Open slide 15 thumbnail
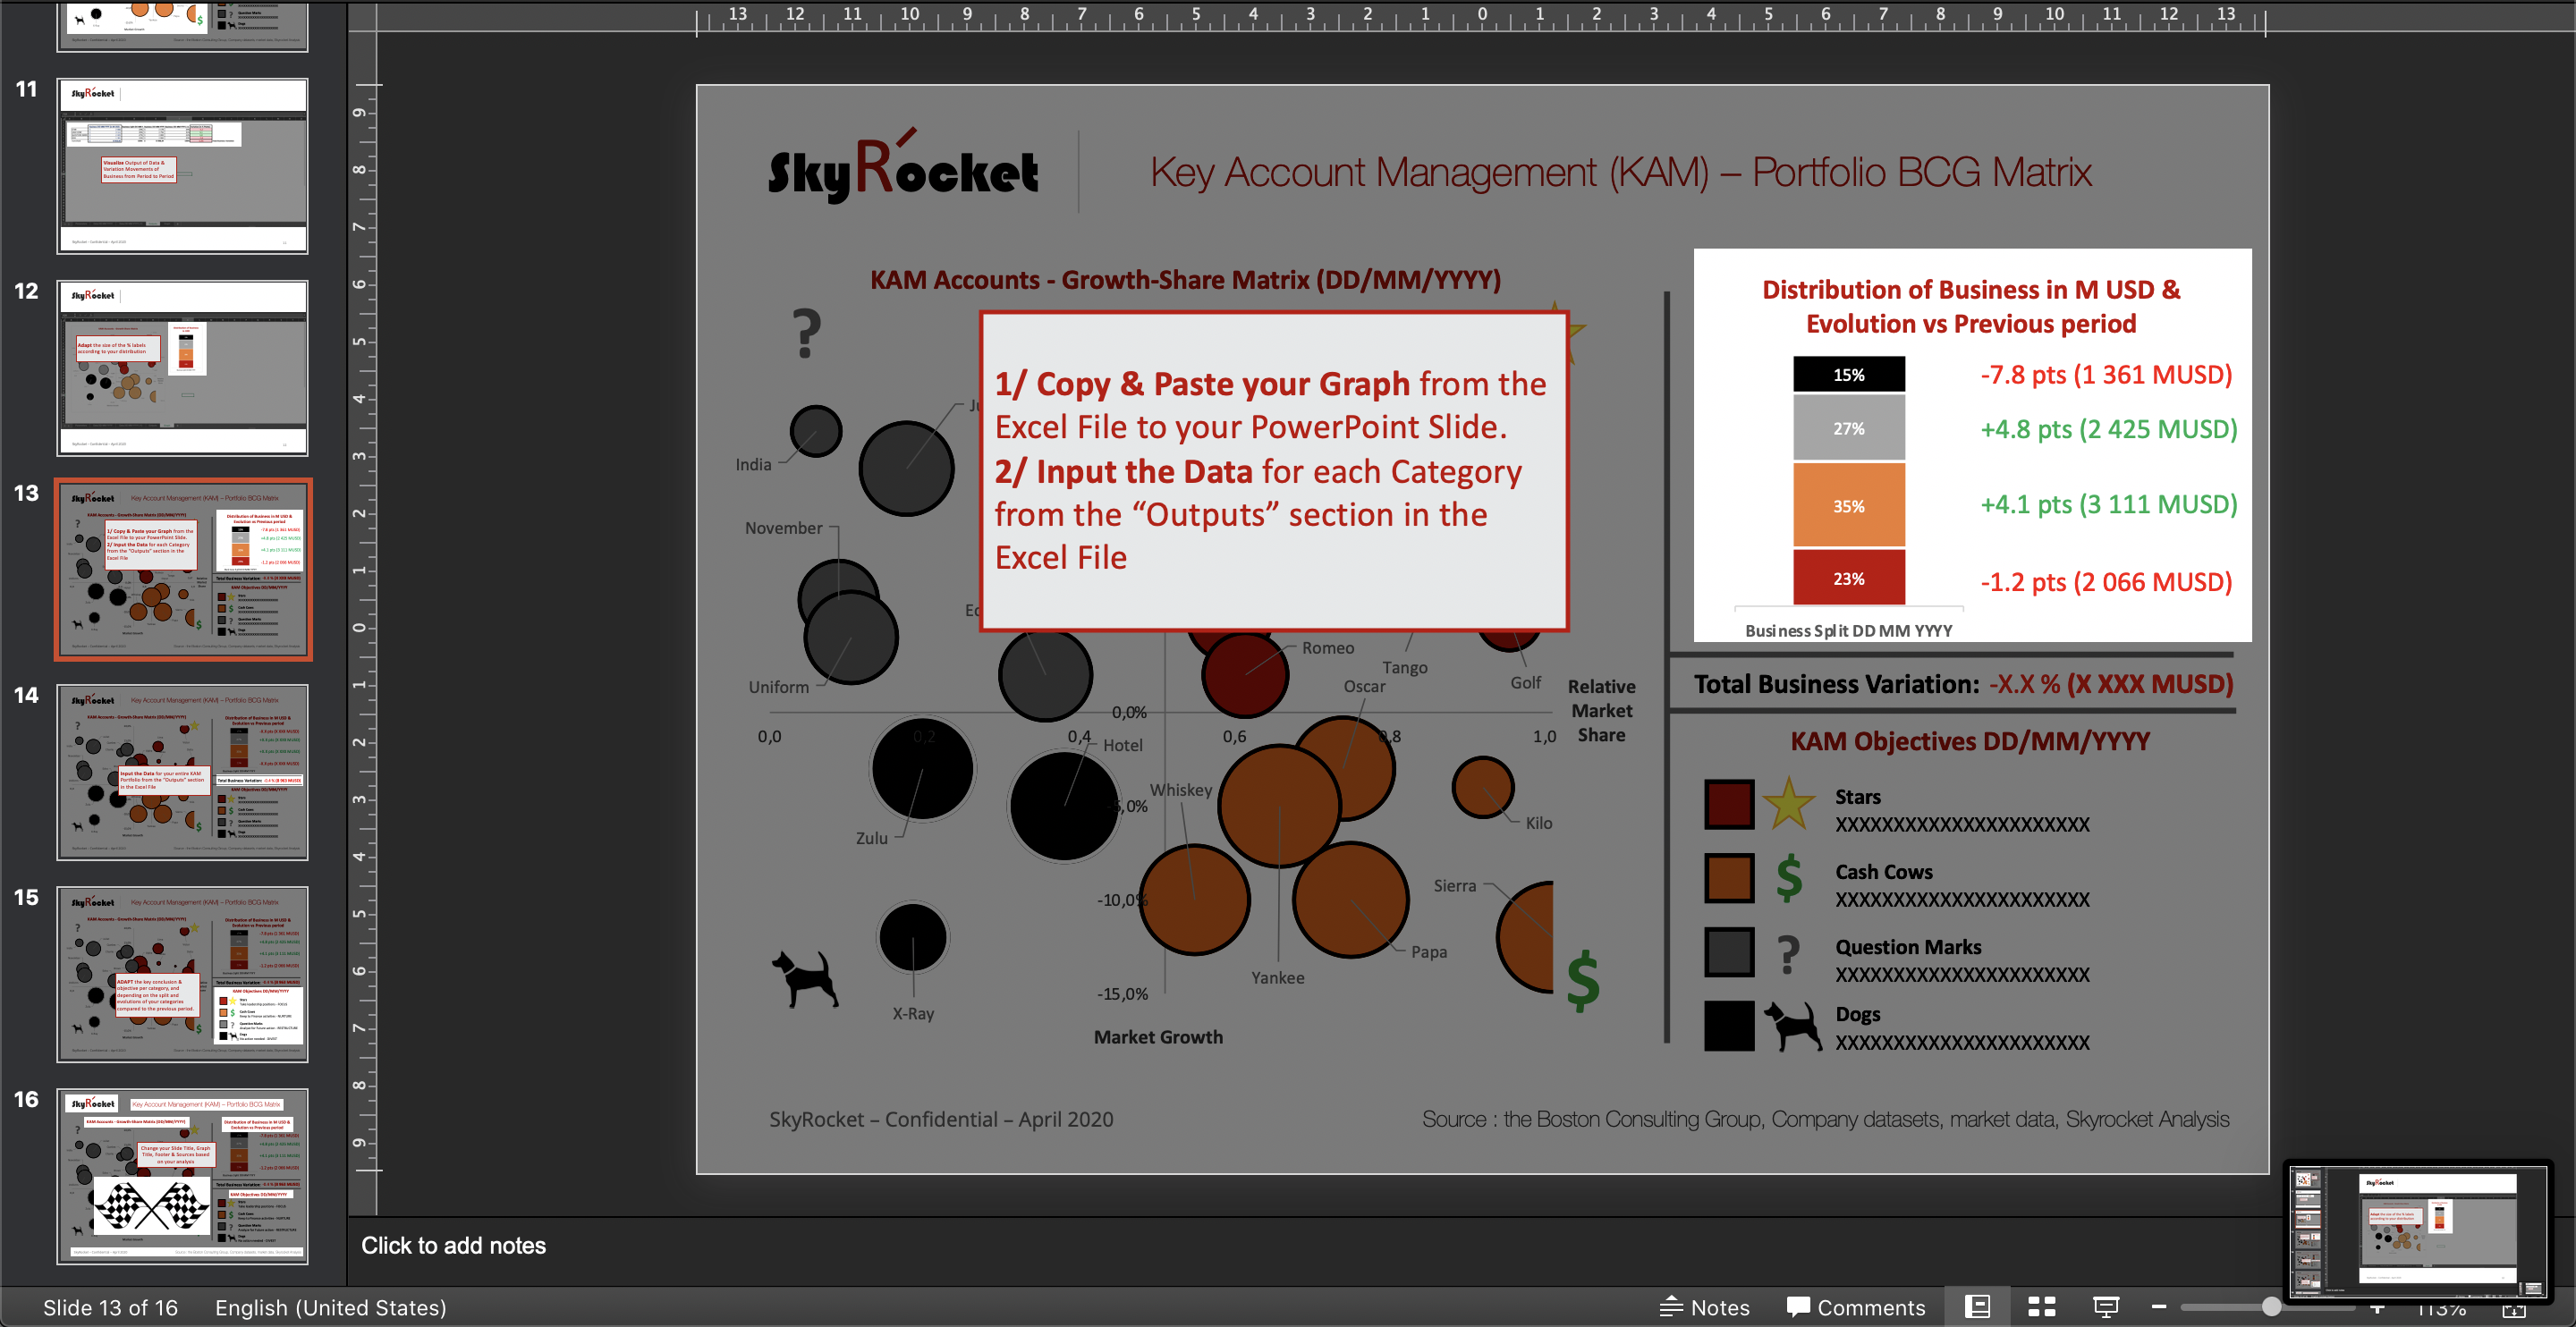Viewport: 2576px width, 1327px height. [x=182, y=974]
